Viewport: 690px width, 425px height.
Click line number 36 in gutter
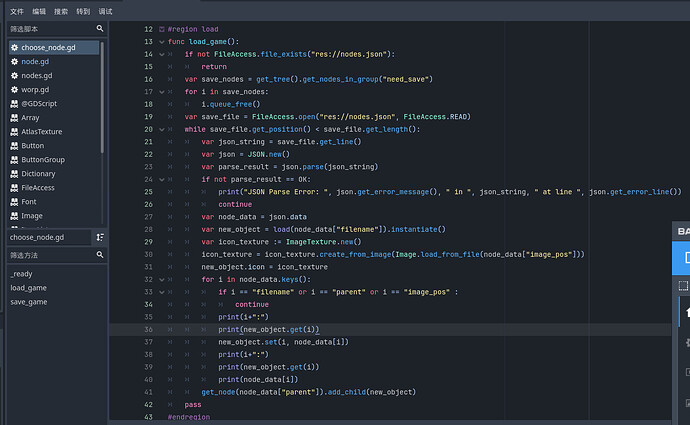click(148, 330)
